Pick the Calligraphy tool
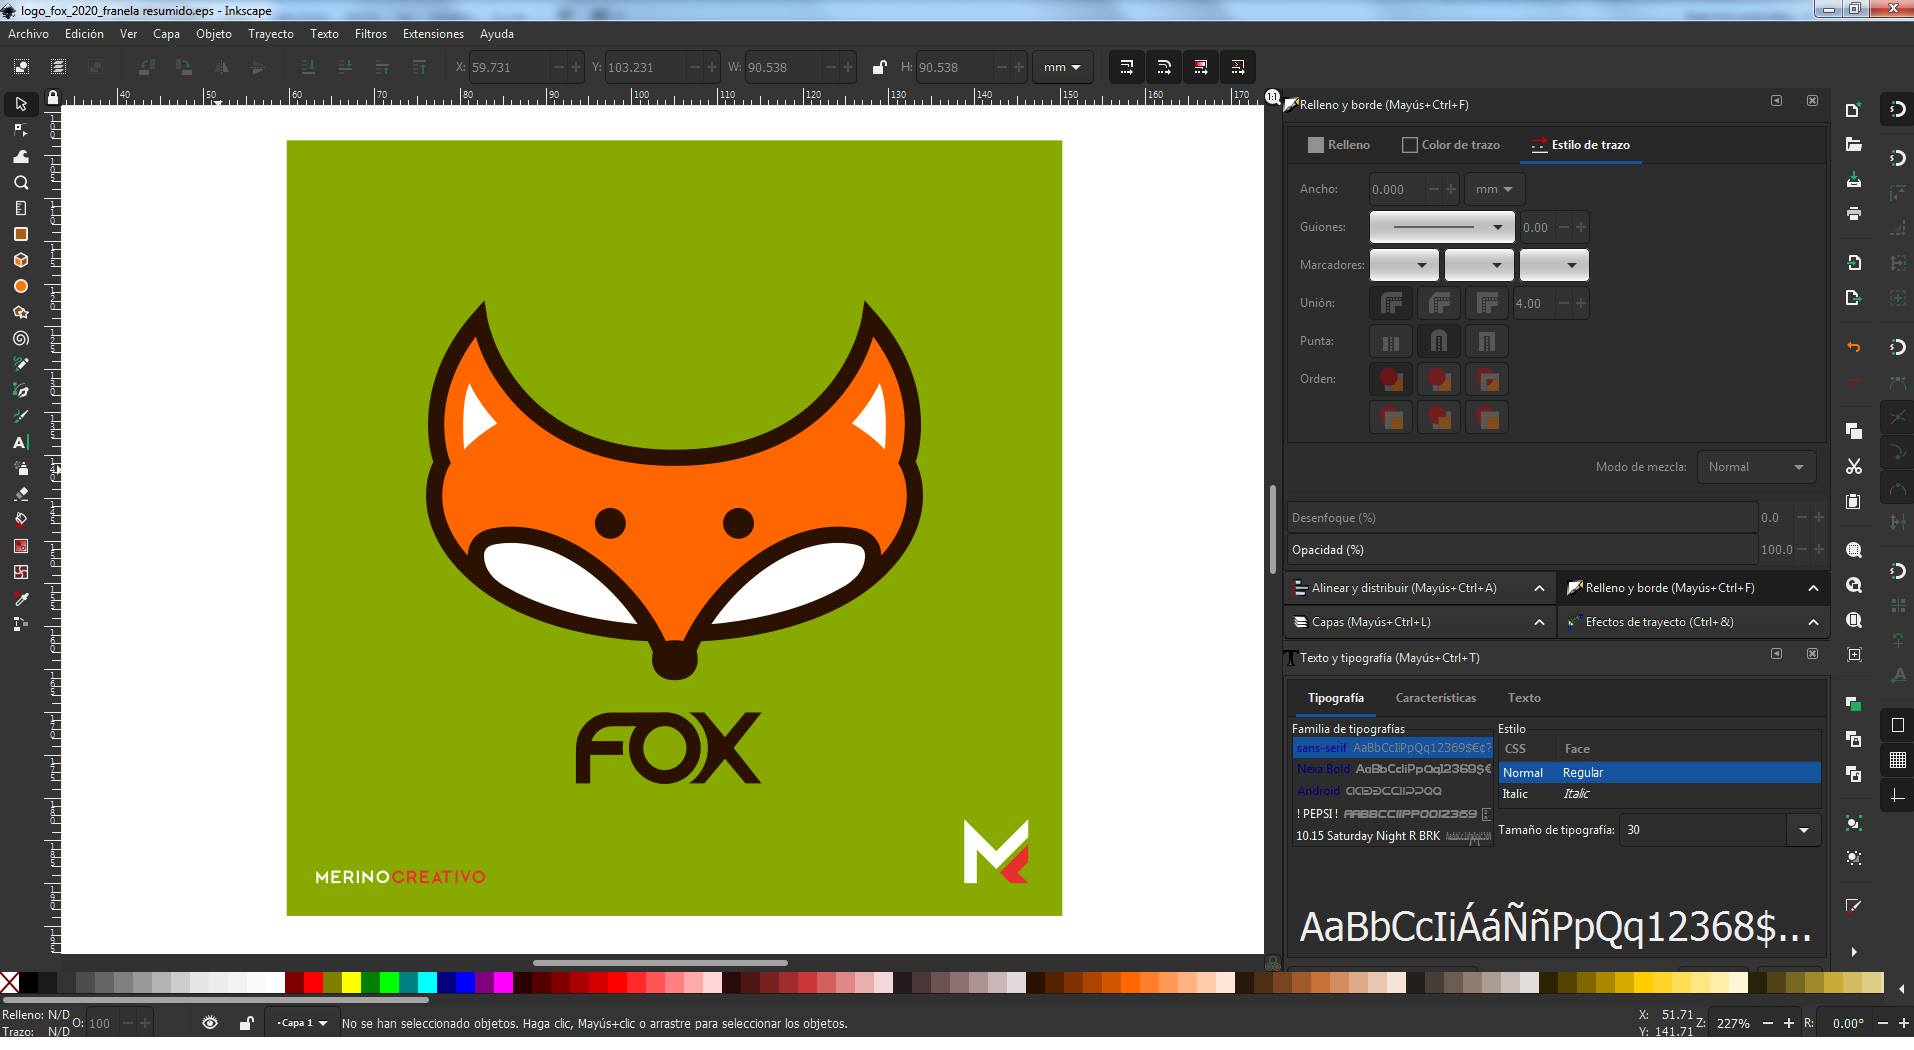This screenshot has width=1914, height=1050. click(x=20, y=416)
